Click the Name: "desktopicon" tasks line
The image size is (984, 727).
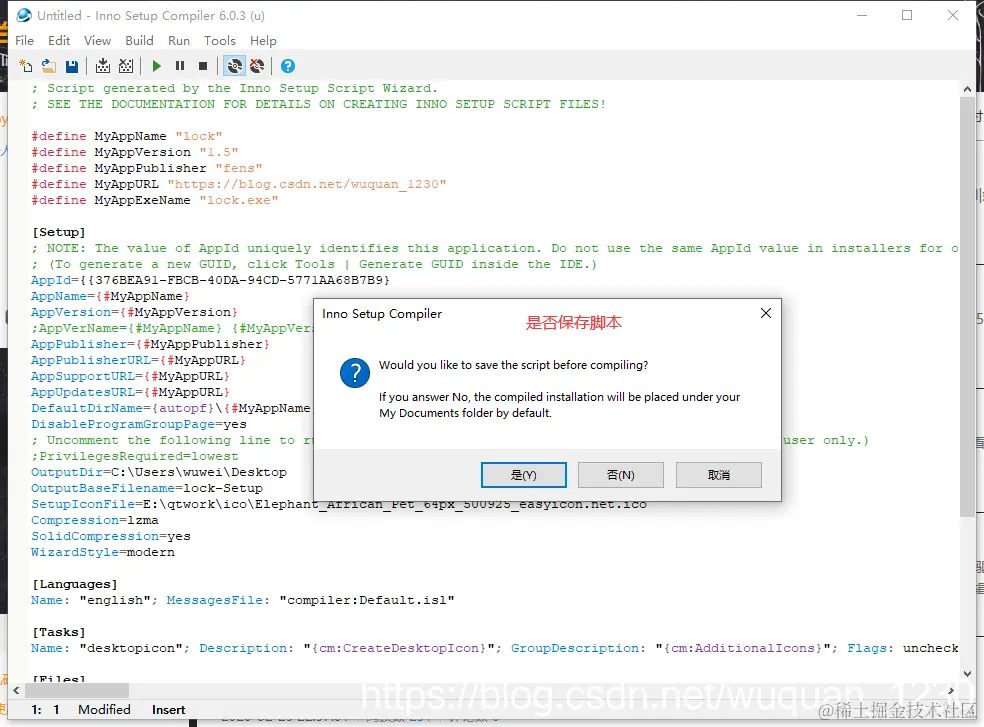[x=495, y=649]
